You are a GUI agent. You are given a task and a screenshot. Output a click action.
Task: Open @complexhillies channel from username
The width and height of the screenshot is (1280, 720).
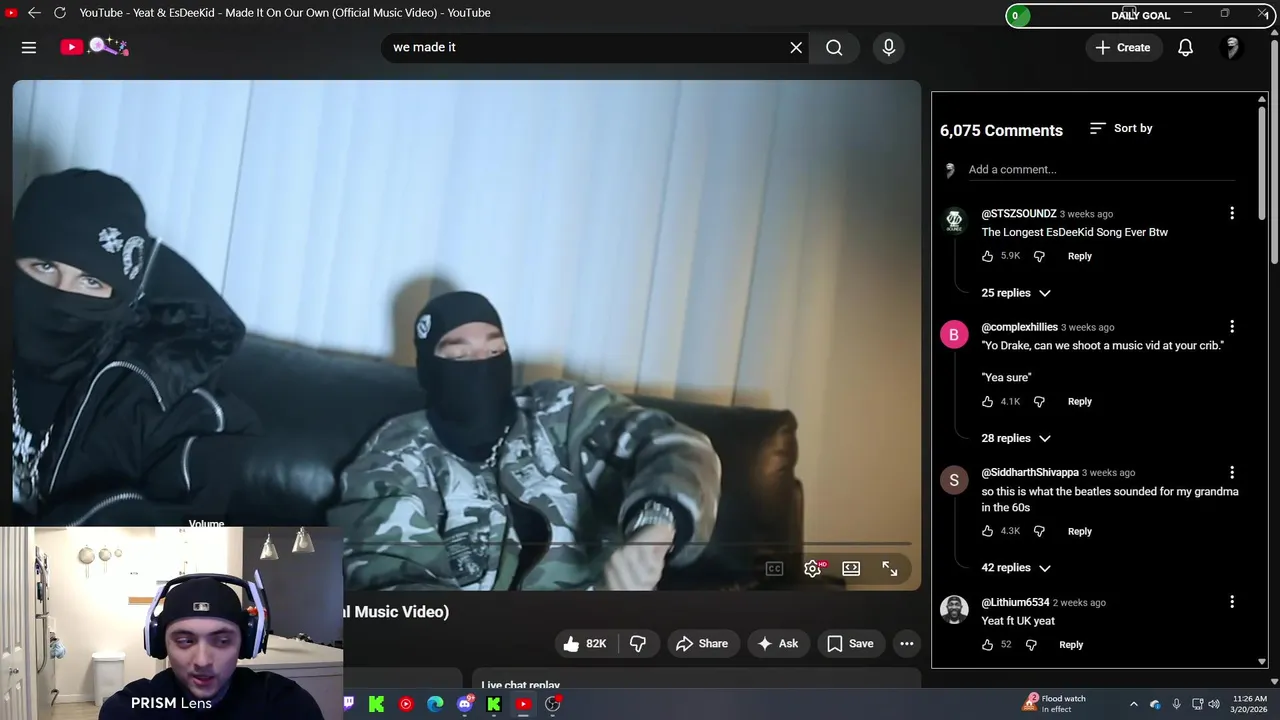(1019, 327)
